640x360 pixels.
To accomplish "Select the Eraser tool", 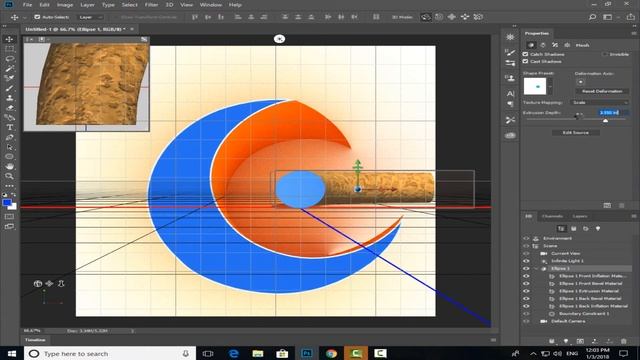I will click(x=9, y=108).
